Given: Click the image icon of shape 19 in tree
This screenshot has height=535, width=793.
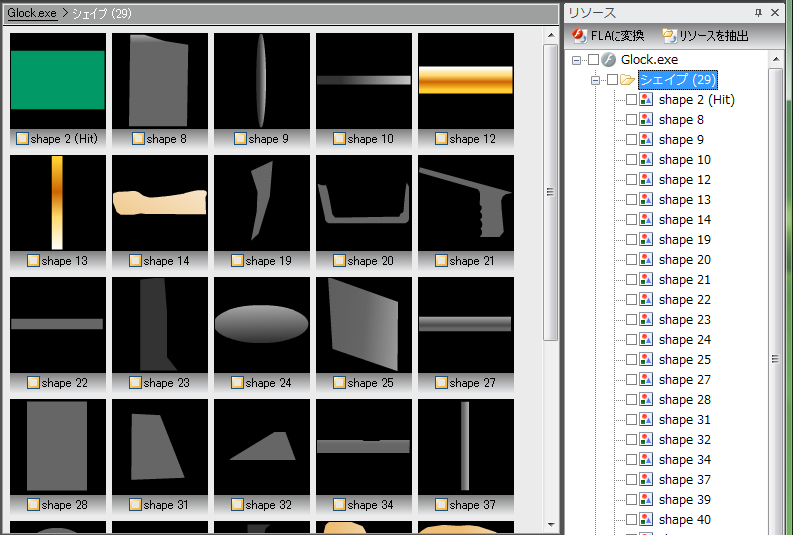Looking at the screenshot, I should (646, 239).
